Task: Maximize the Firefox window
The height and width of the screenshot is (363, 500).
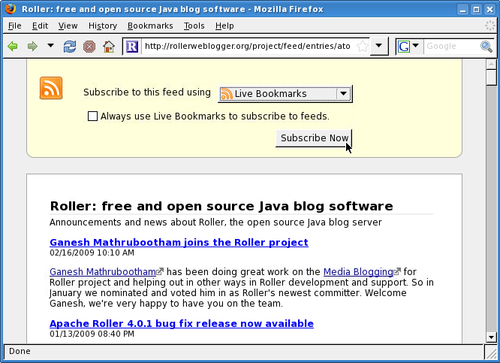Action: coord(476,9)
